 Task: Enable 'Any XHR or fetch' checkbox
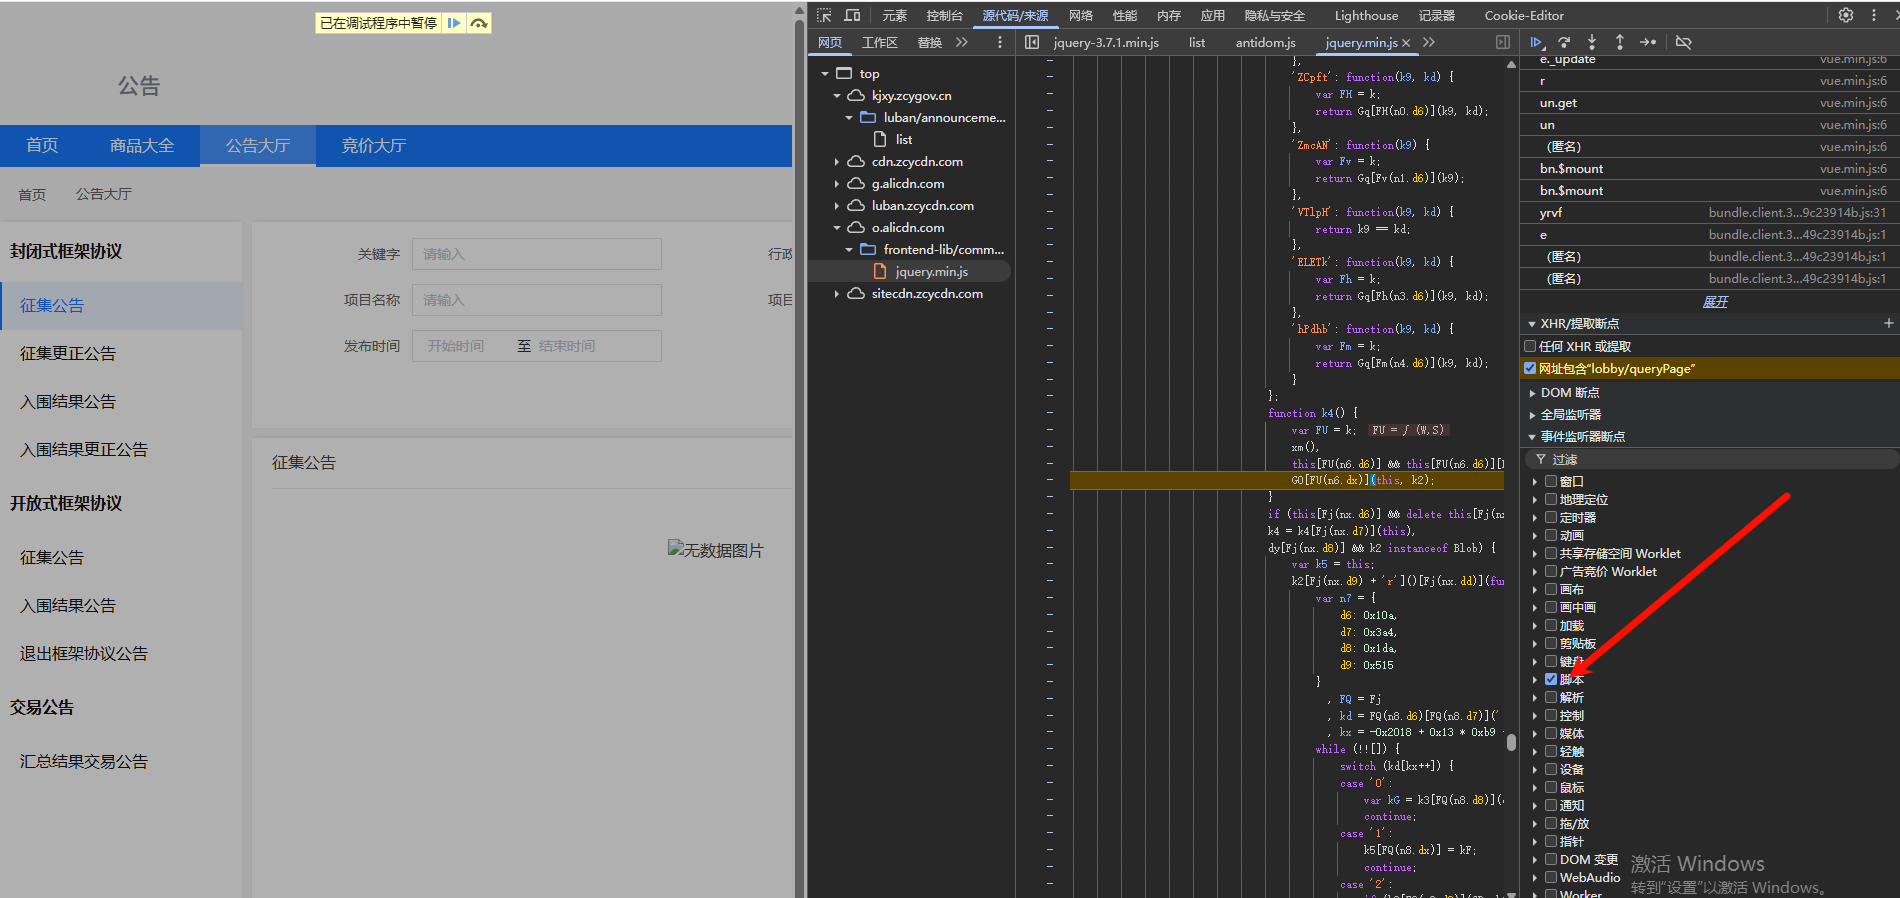[1530, 346]
